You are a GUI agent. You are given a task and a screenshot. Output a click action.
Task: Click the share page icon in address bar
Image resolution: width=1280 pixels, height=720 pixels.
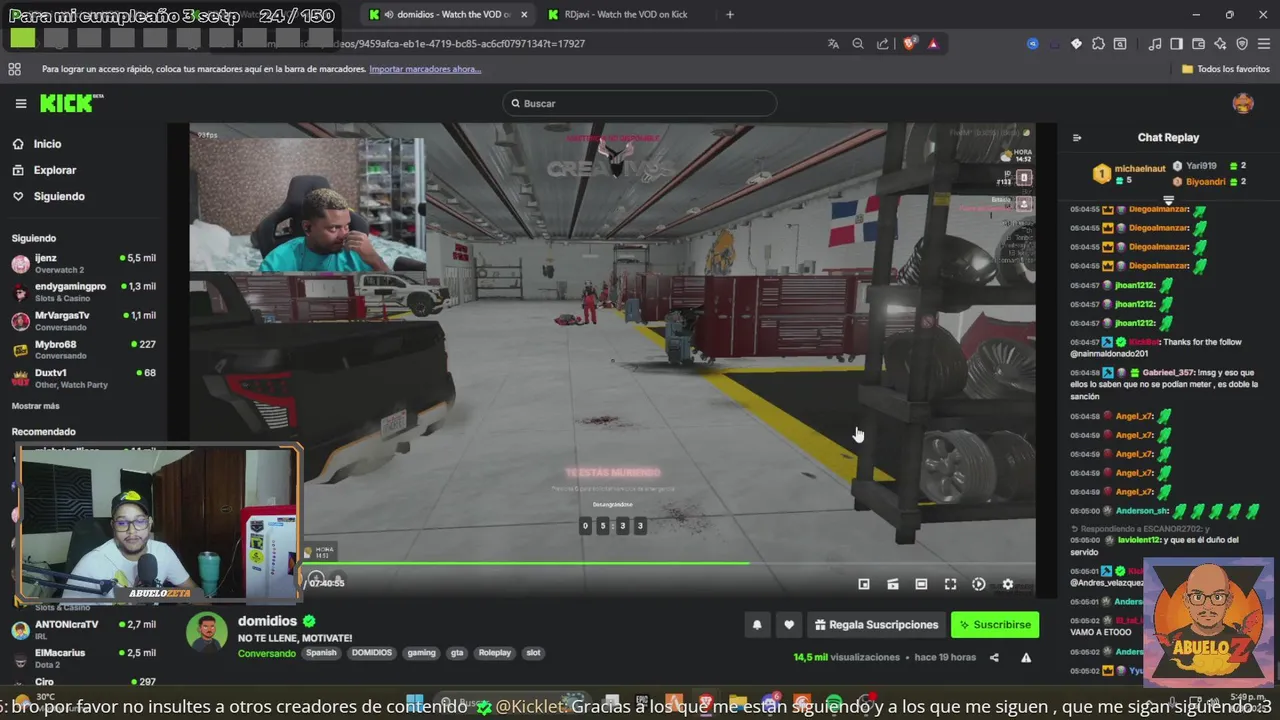click(883, 44)
